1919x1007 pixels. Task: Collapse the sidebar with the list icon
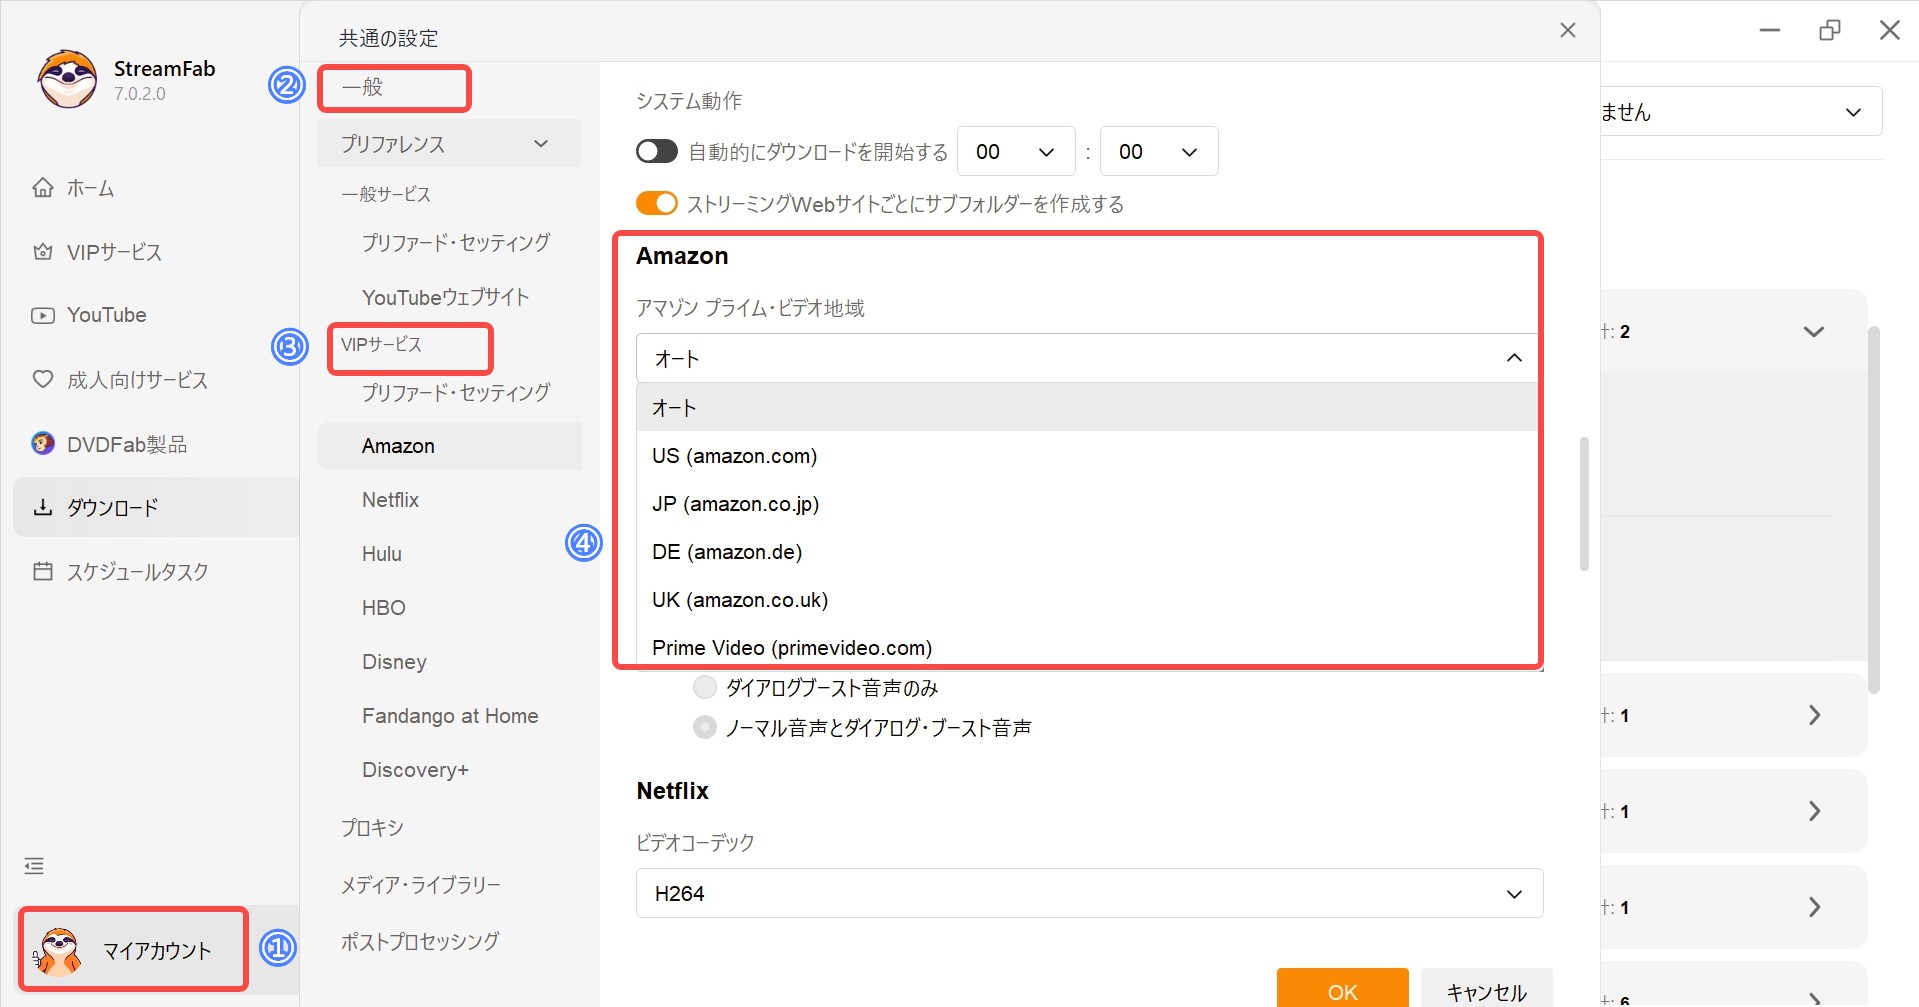[x=34, y=866]
